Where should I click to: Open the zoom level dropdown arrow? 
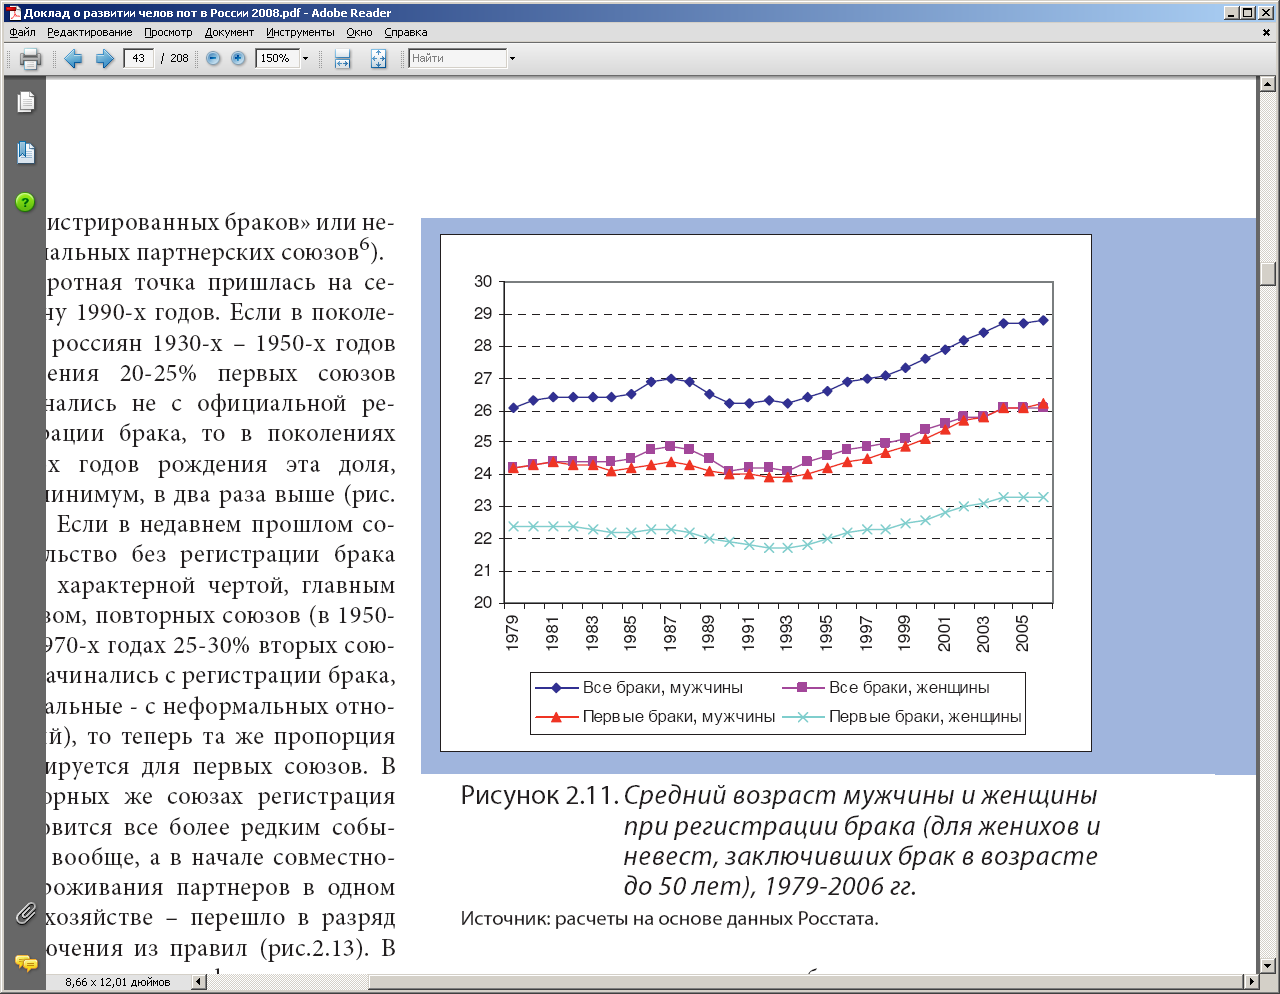pos(305,59)
